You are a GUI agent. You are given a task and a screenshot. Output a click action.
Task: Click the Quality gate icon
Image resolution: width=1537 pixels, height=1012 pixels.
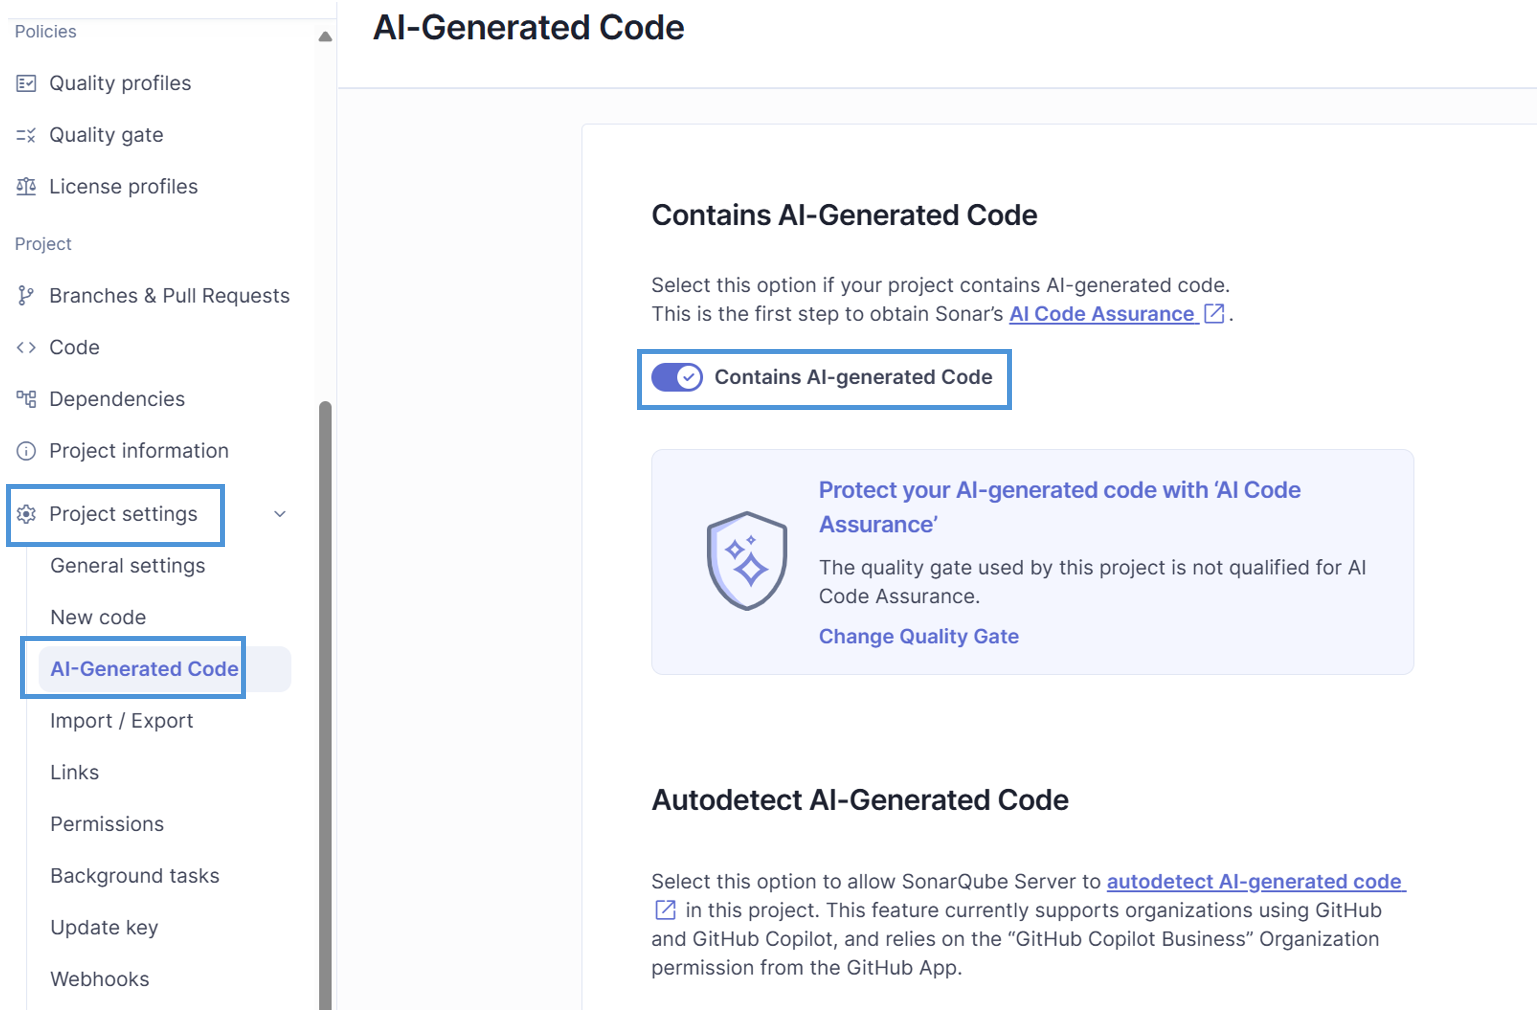point(26,135)
